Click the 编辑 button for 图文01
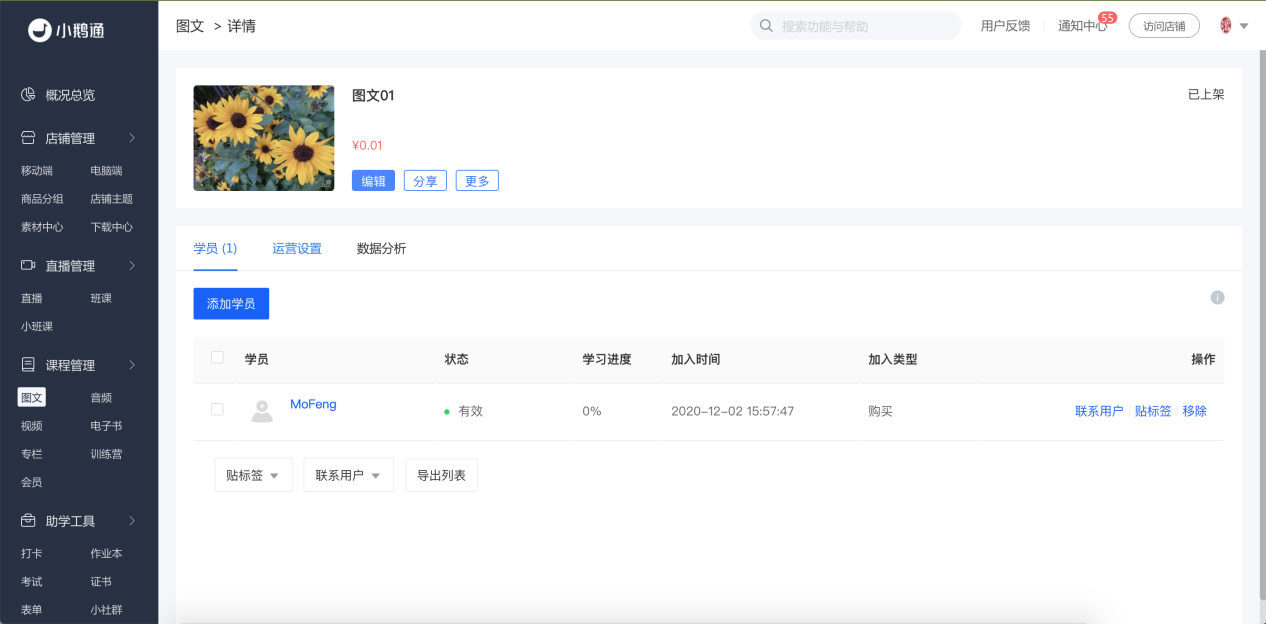This screenshot has width=1266, height=624. [373, 181]
